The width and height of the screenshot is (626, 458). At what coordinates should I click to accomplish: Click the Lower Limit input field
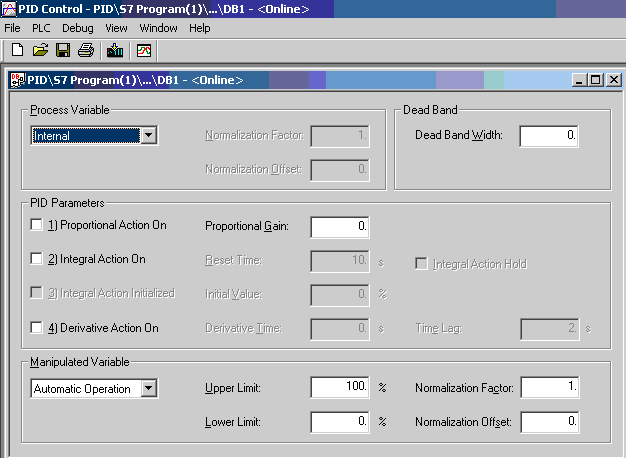coord(340,422)
